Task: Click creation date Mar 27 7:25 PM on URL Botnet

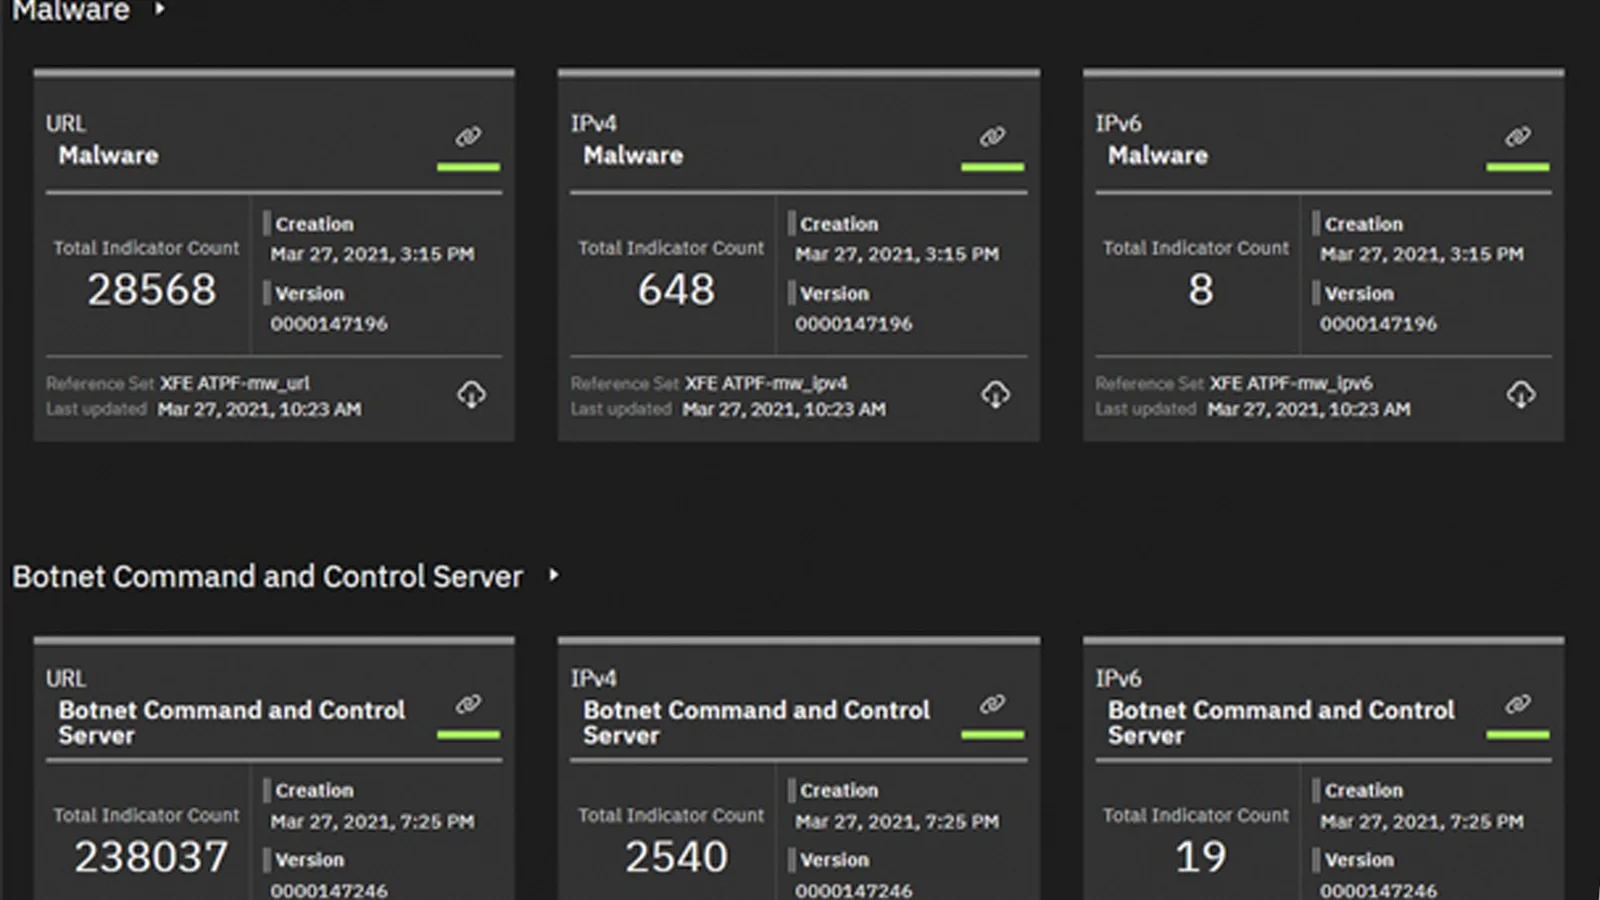Action: [372, 822]
